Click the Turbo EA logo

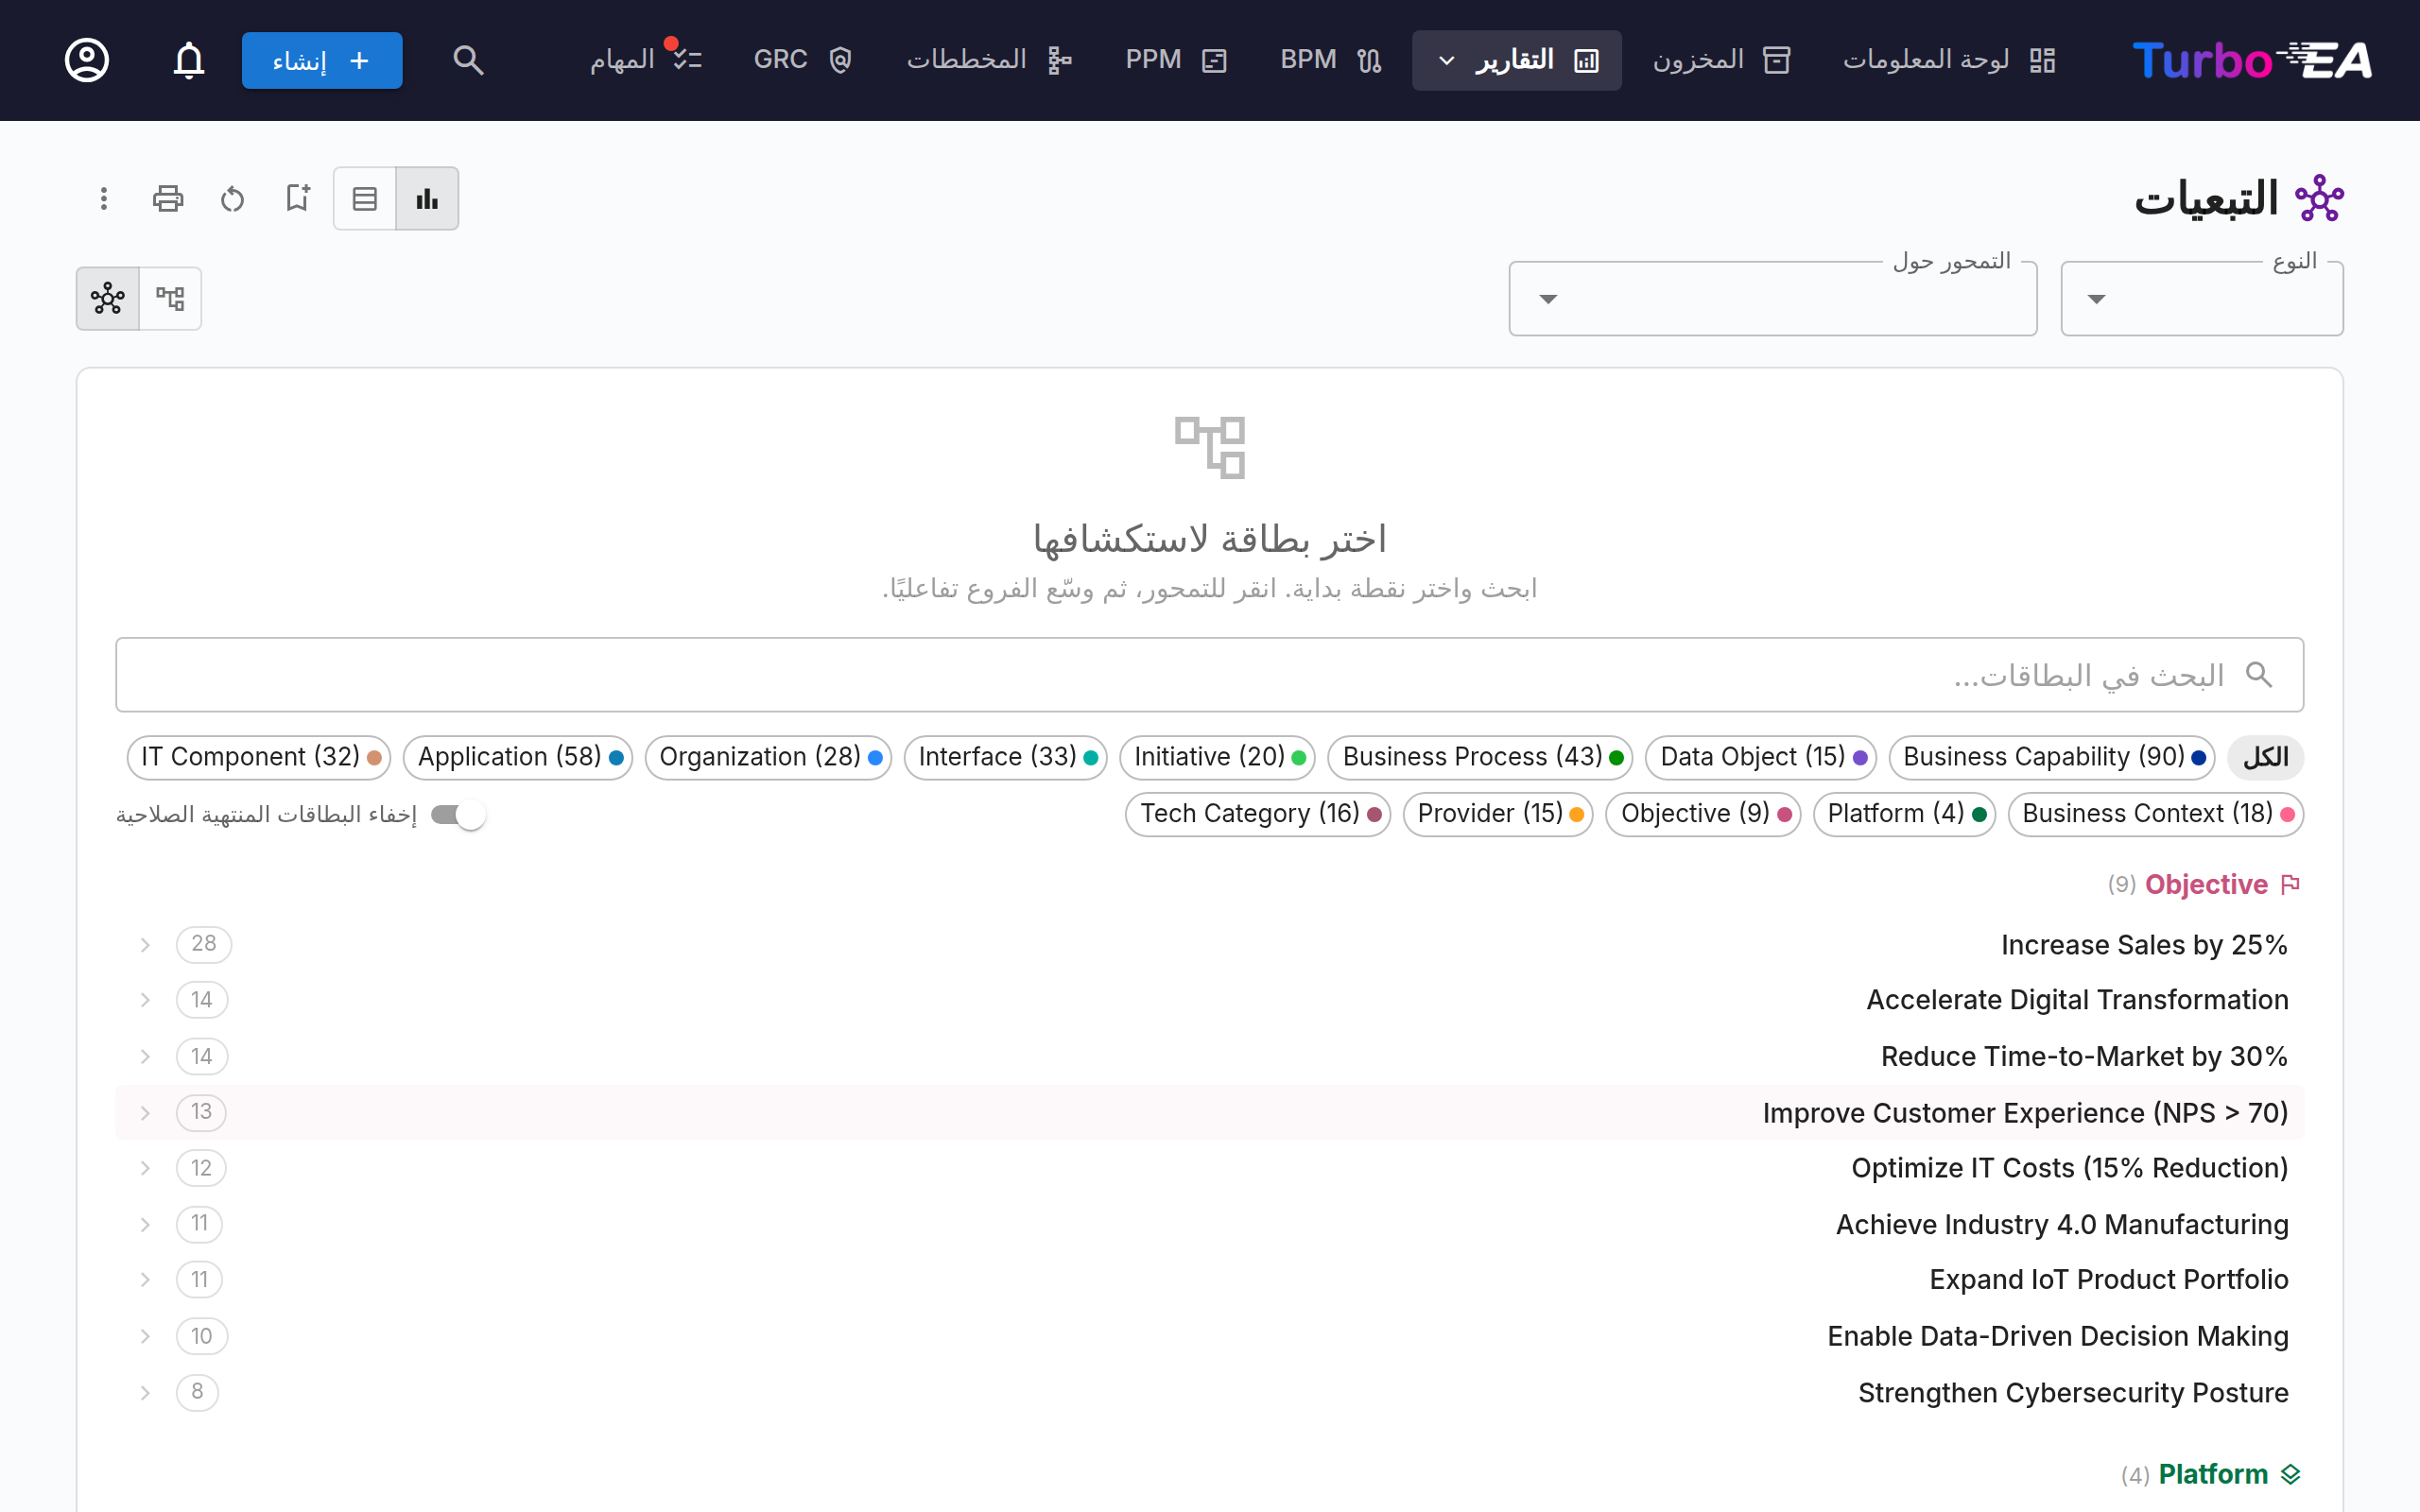[2252, 60]
